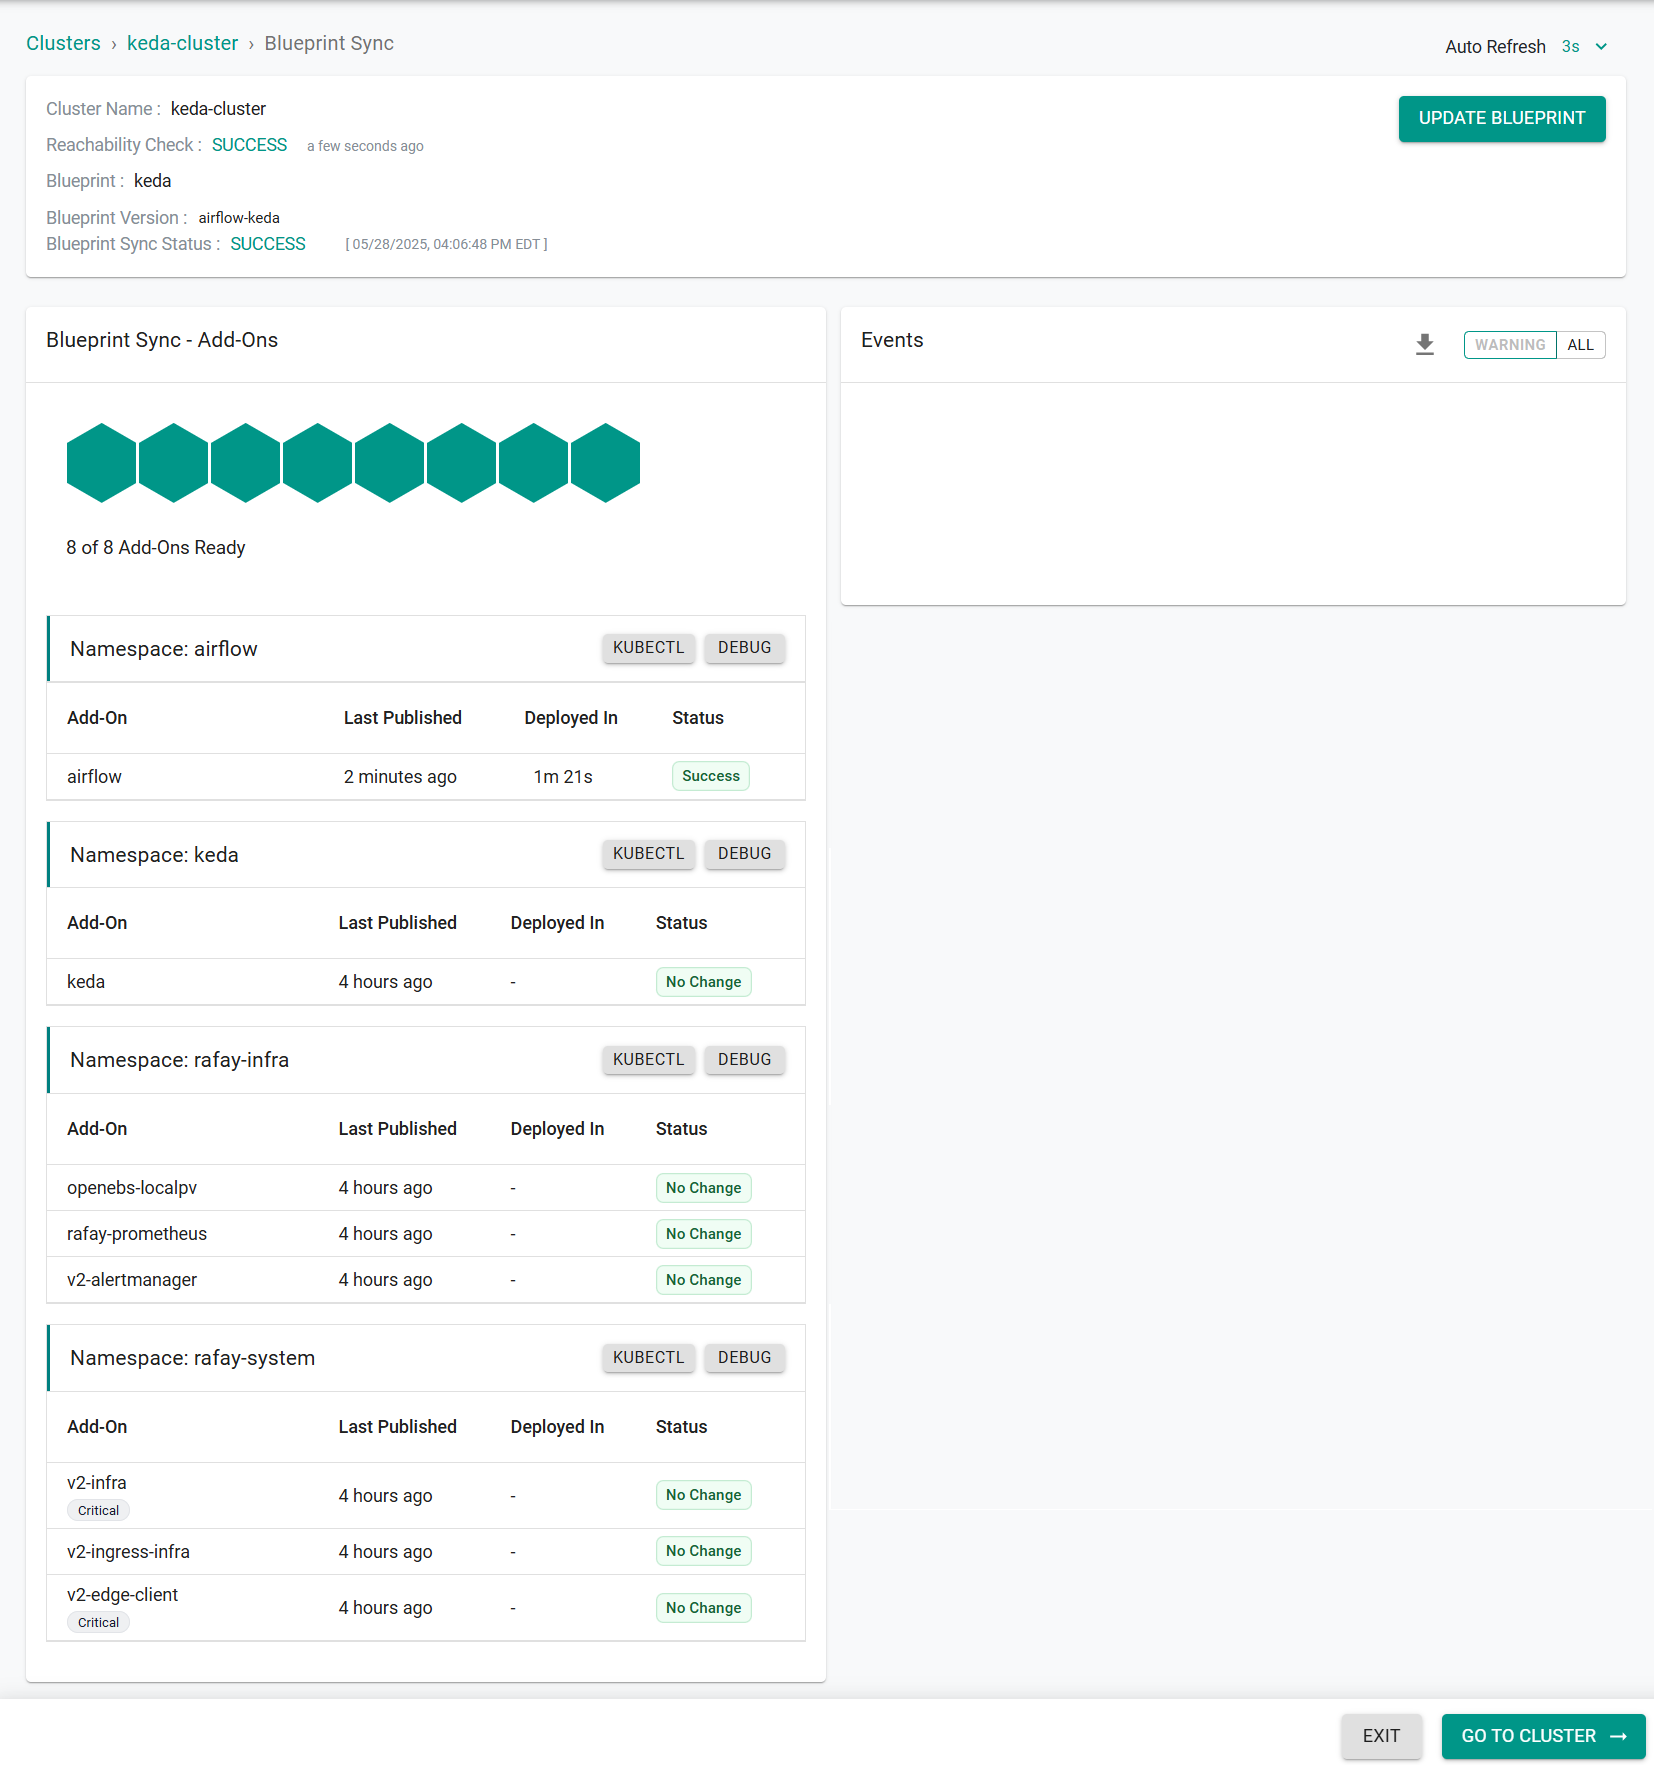
Task: Open KUBECTL for rafay-system namespace
Action: click(x=648, y=1358)
